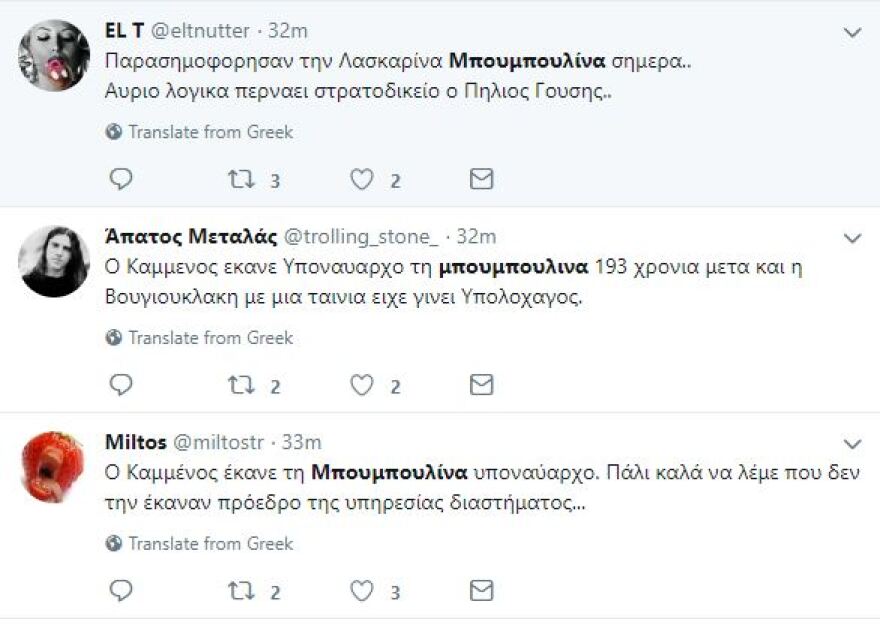
Task: Click the reply icon on EL T's tweet
Action: [121, 177]
